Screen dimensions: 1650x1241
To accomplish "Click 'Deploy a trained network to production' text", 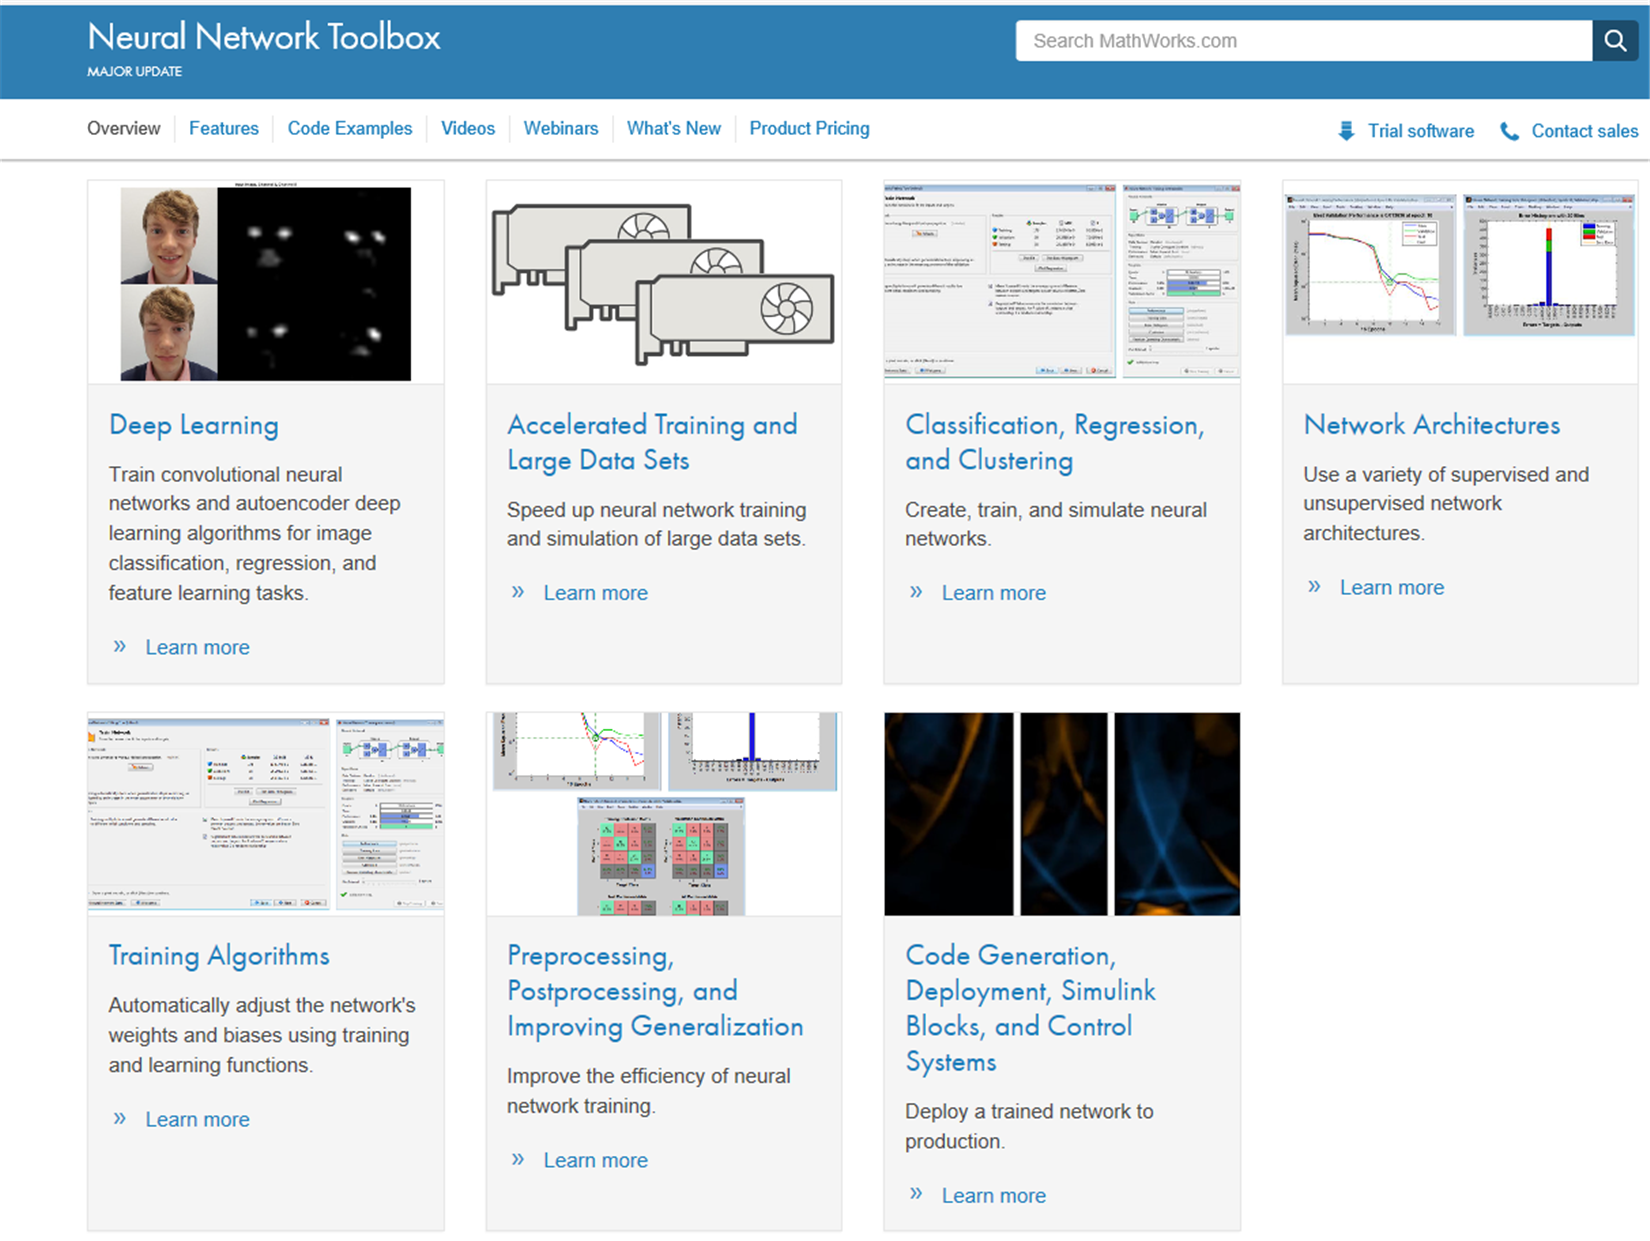I will (1029, 1126).
